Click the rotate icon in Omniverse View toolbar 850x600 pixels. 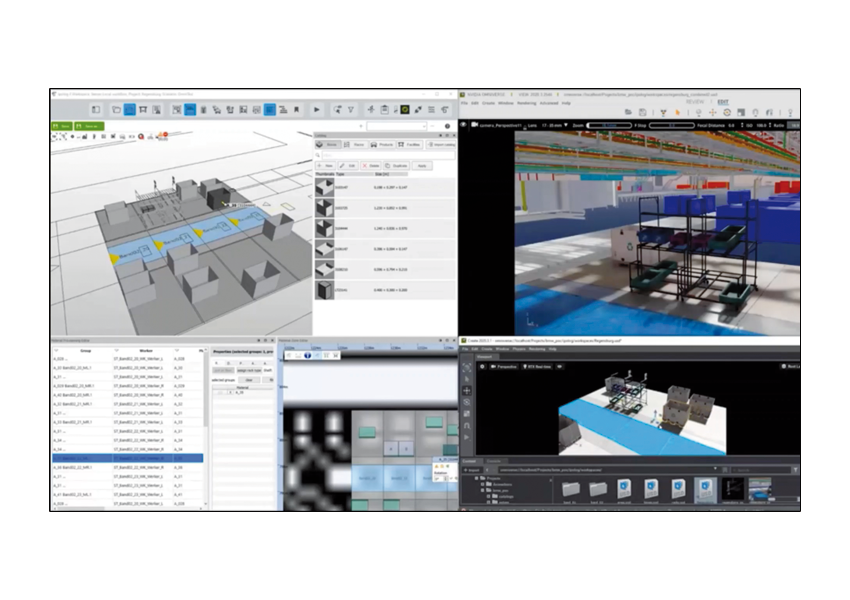pyautogui.click(x=727, y=112)
